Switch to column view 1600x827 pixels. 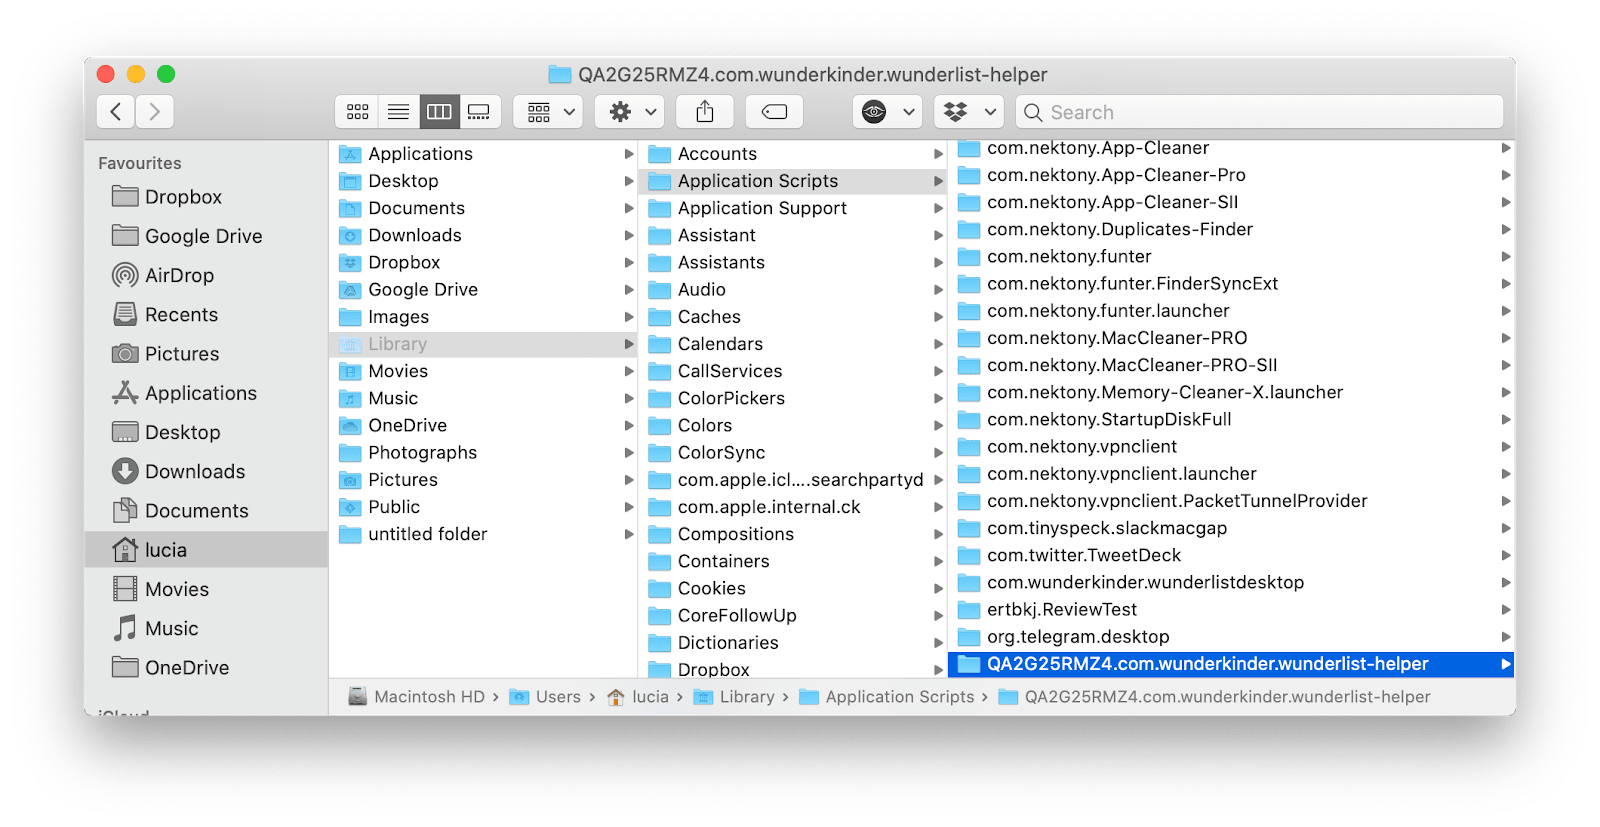click(439, 112)
